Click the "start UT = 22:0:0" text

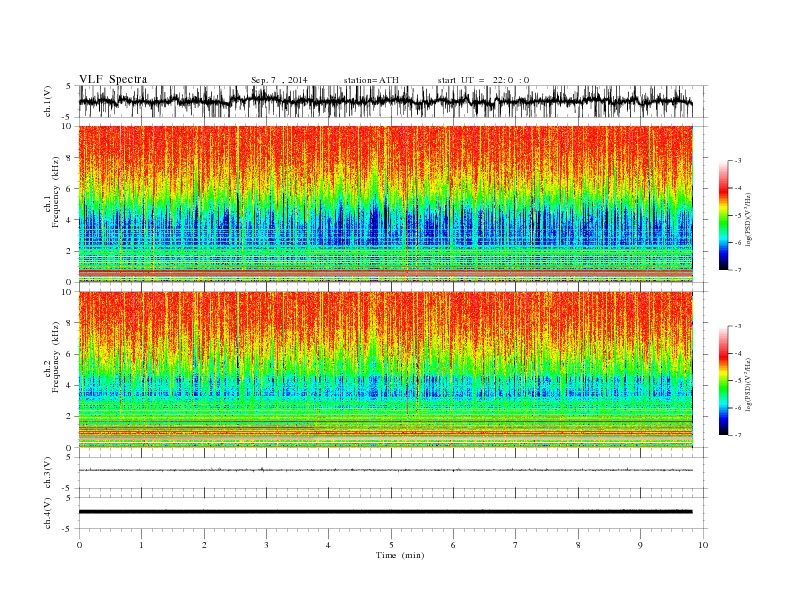point(483,80)
